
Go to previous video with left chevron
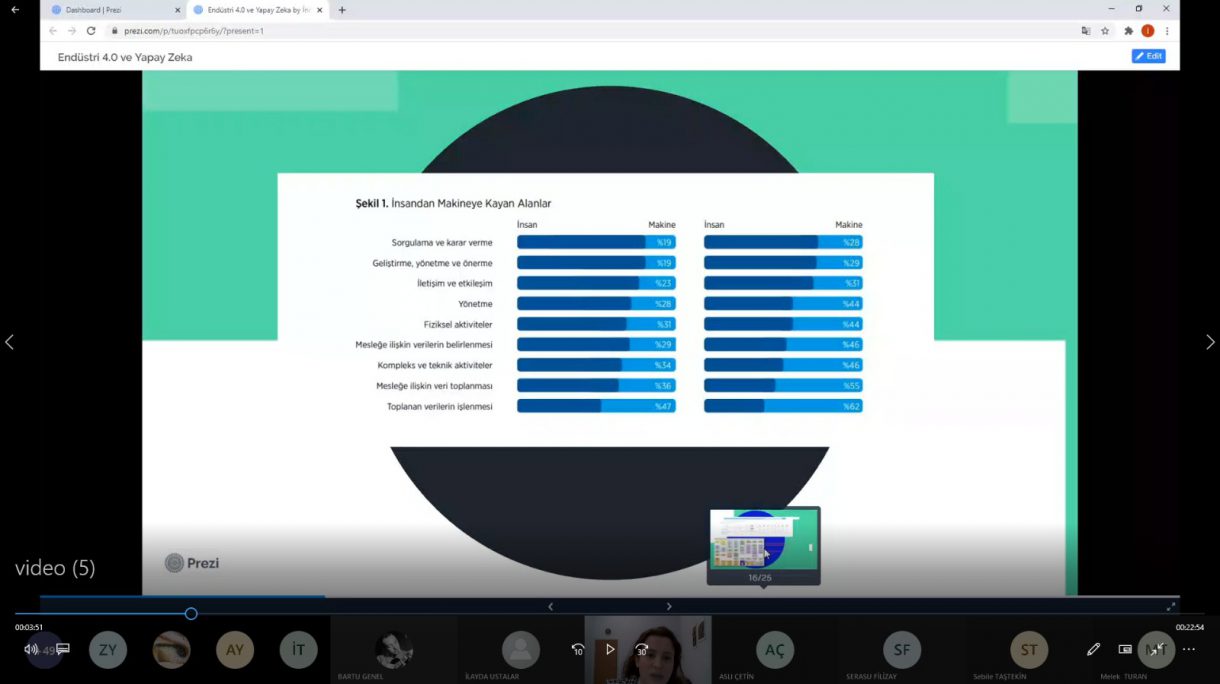(10, 342)
